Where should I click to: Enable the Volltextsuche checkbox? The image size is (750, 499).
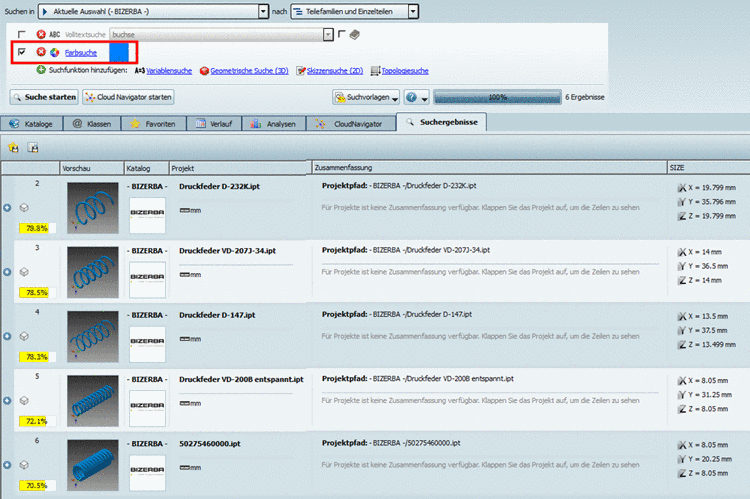[22, 34]
